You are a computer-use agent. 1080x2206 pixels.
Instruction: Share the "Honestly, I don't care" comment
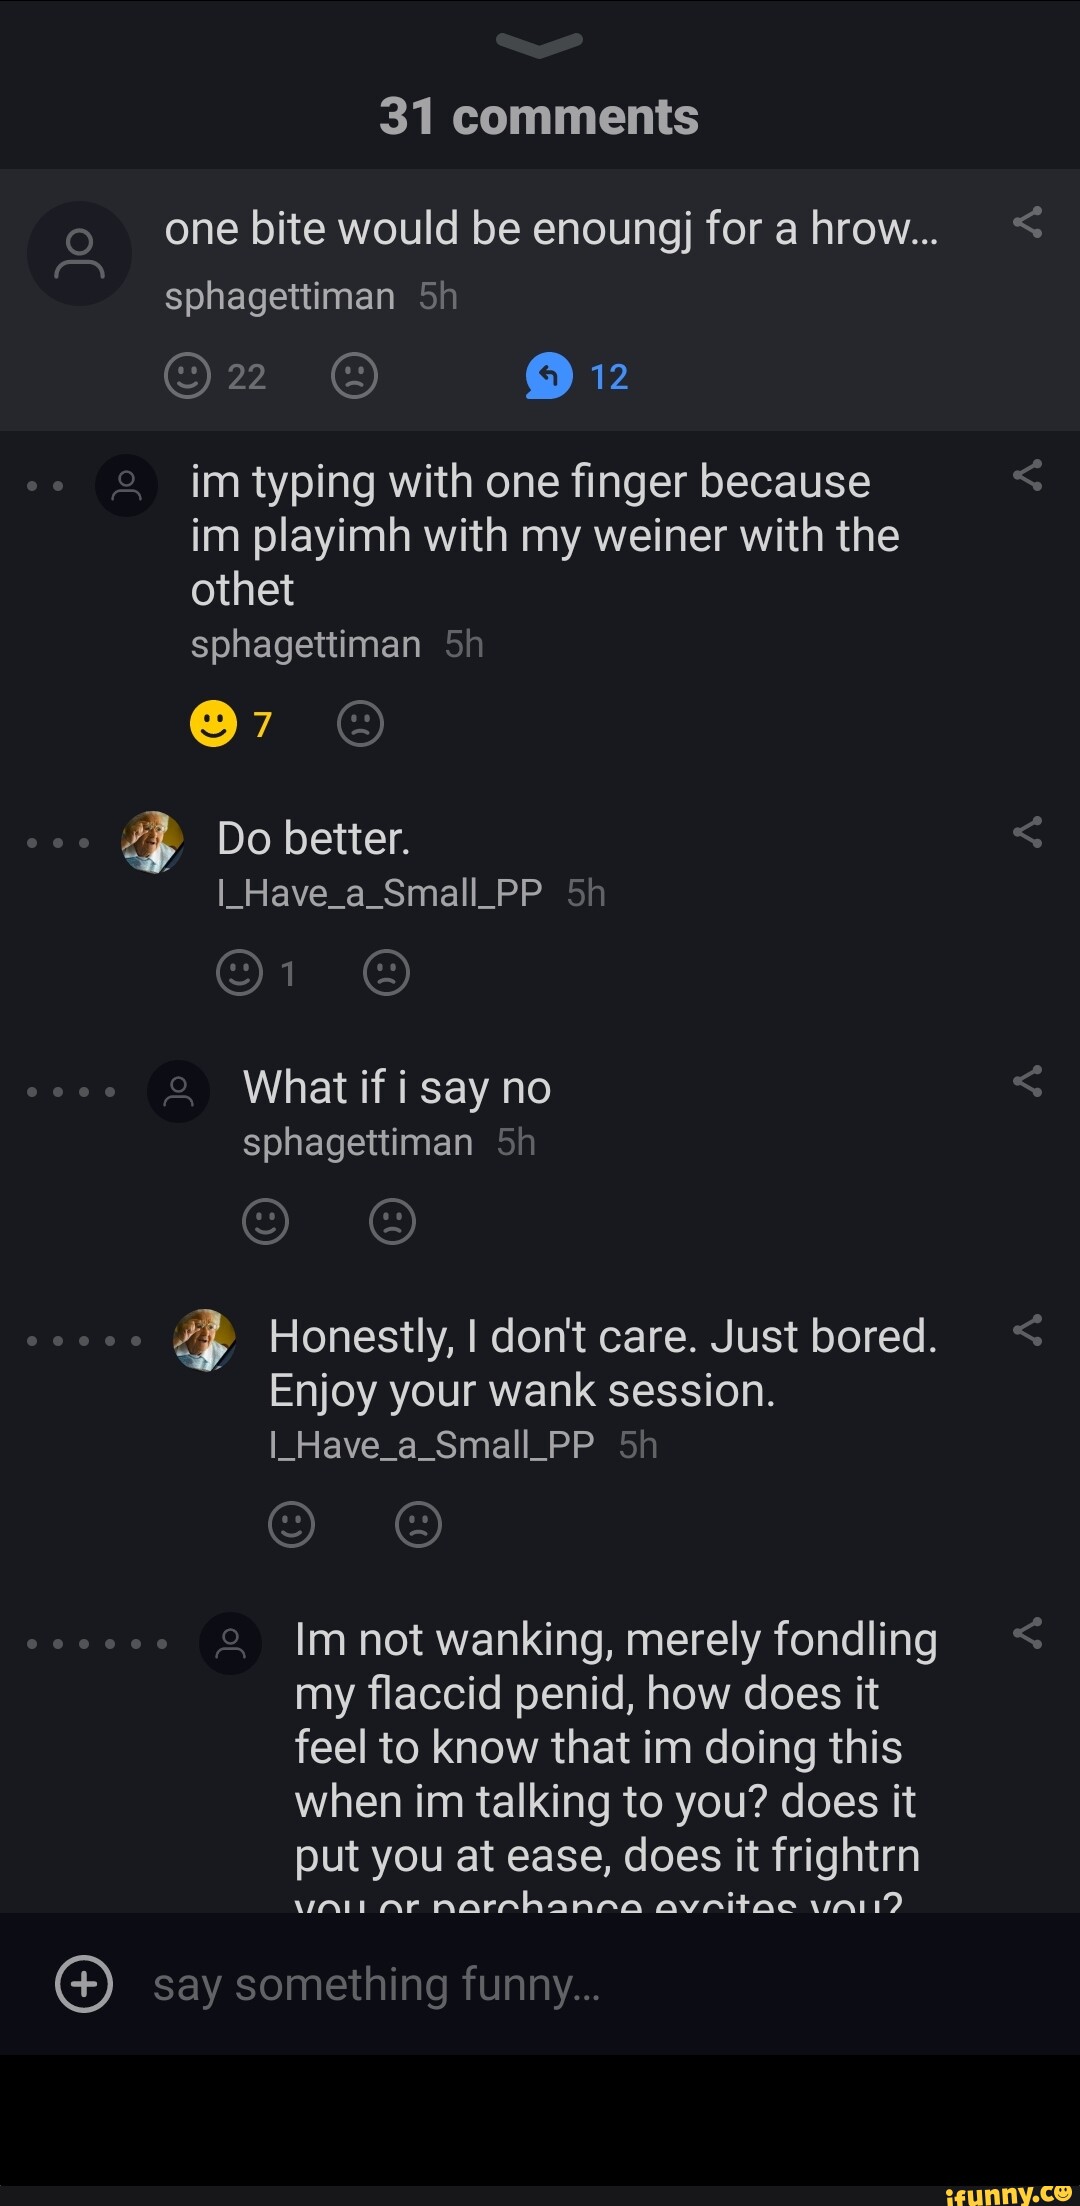coord(1027,1330)
